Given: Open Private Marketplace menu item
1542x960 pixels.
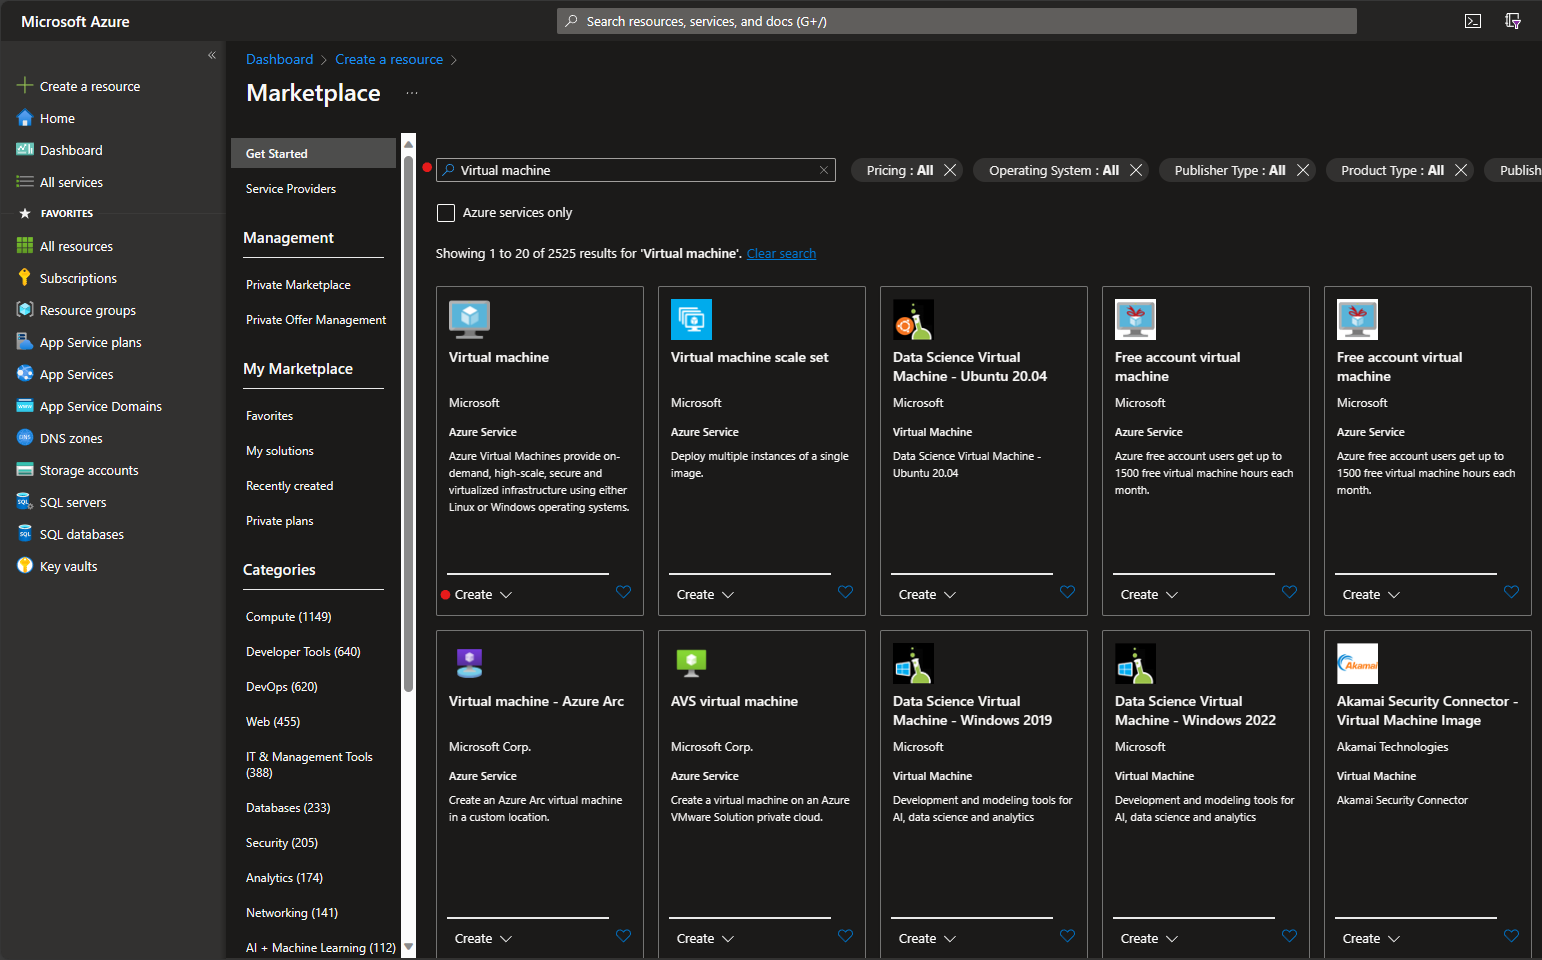Looking at the screenshot, I should click(298, 285).
